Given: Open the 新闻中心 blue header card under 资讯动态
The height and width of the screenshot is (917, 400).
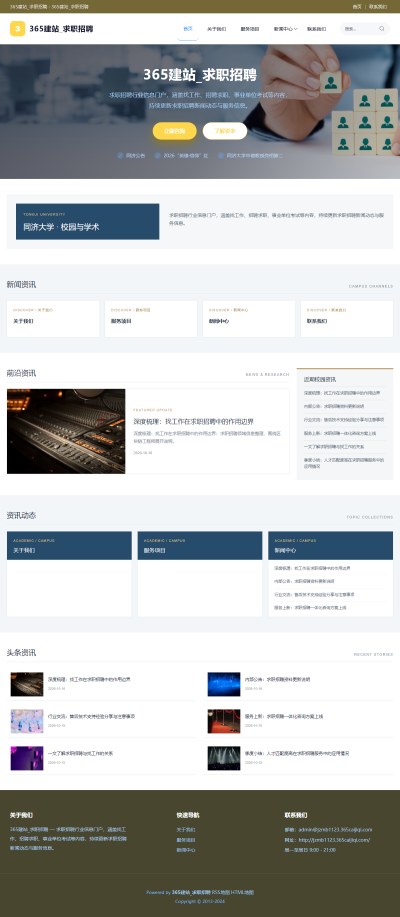Looking at the screenshot, I should (330, 546).
